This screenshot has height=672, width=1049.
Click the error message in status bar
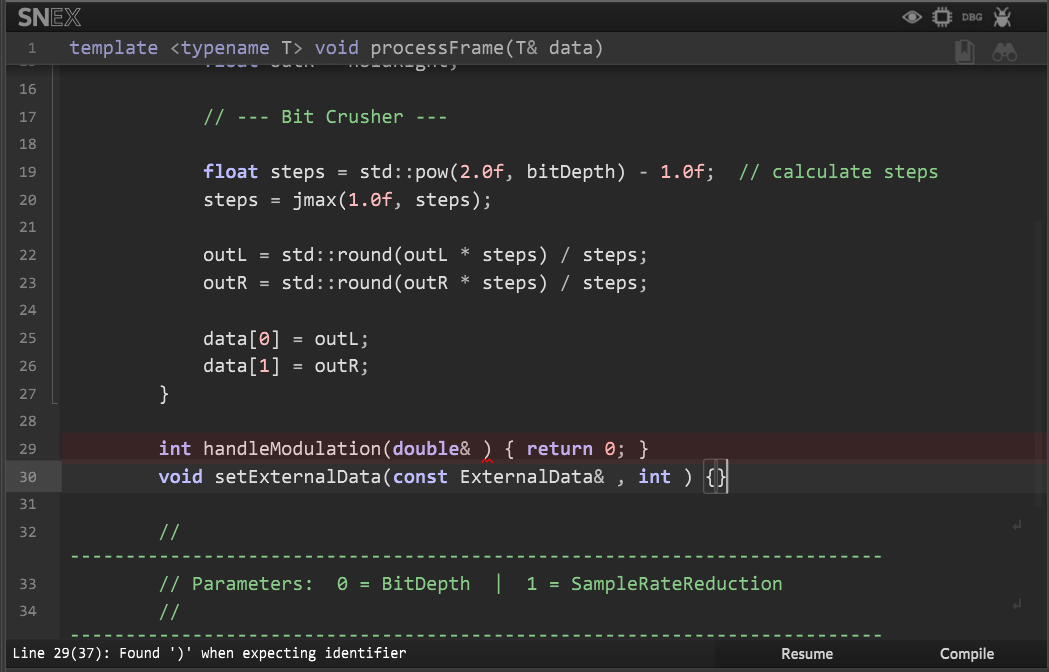click(x=209, y=653)
